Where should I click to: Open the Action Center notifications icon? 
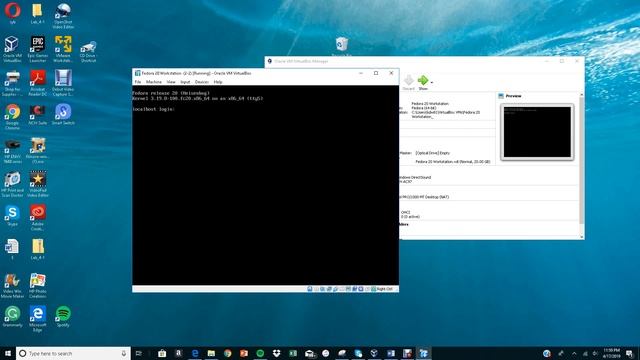[x=630, y=353]
